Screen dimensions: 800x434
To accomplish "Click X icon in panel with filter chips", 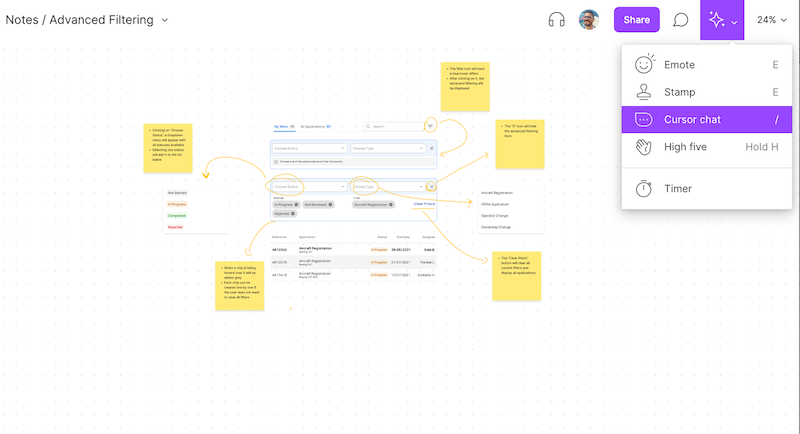I will tap(431, 187).
